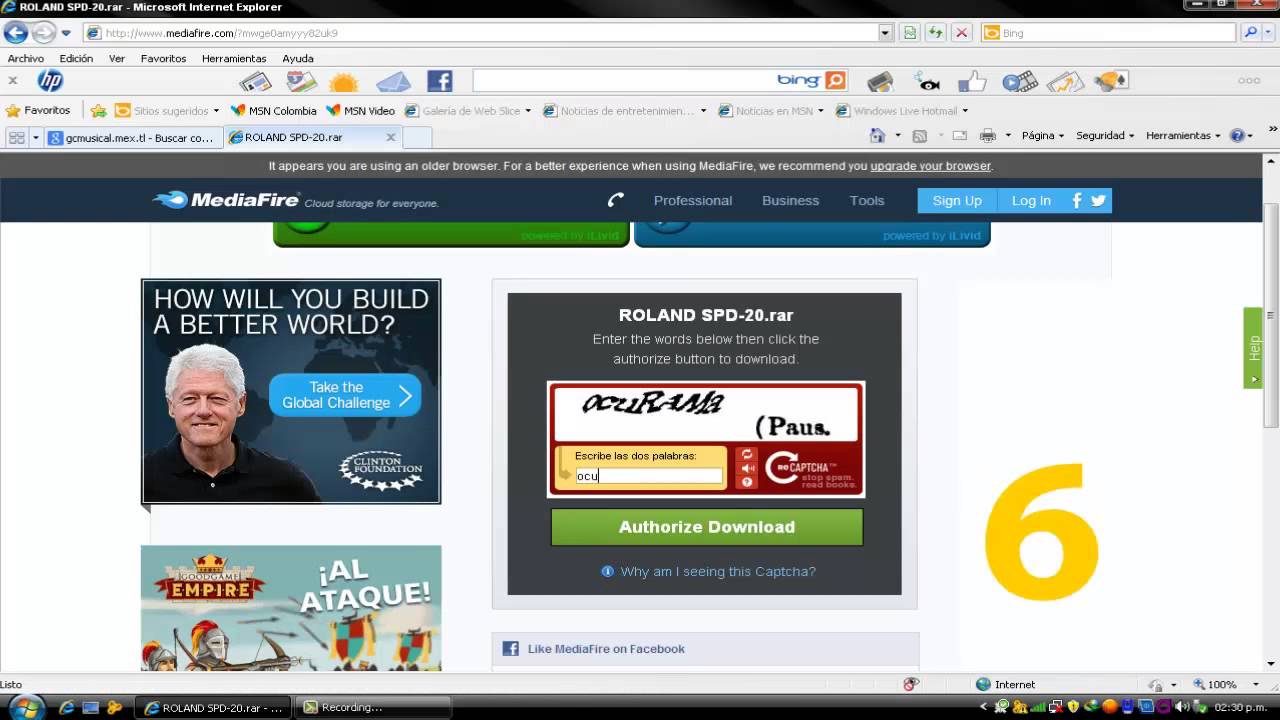Click the RSS feeds icon in command bar
Viewport: 1280px width, 720px height.
point(919,135)
